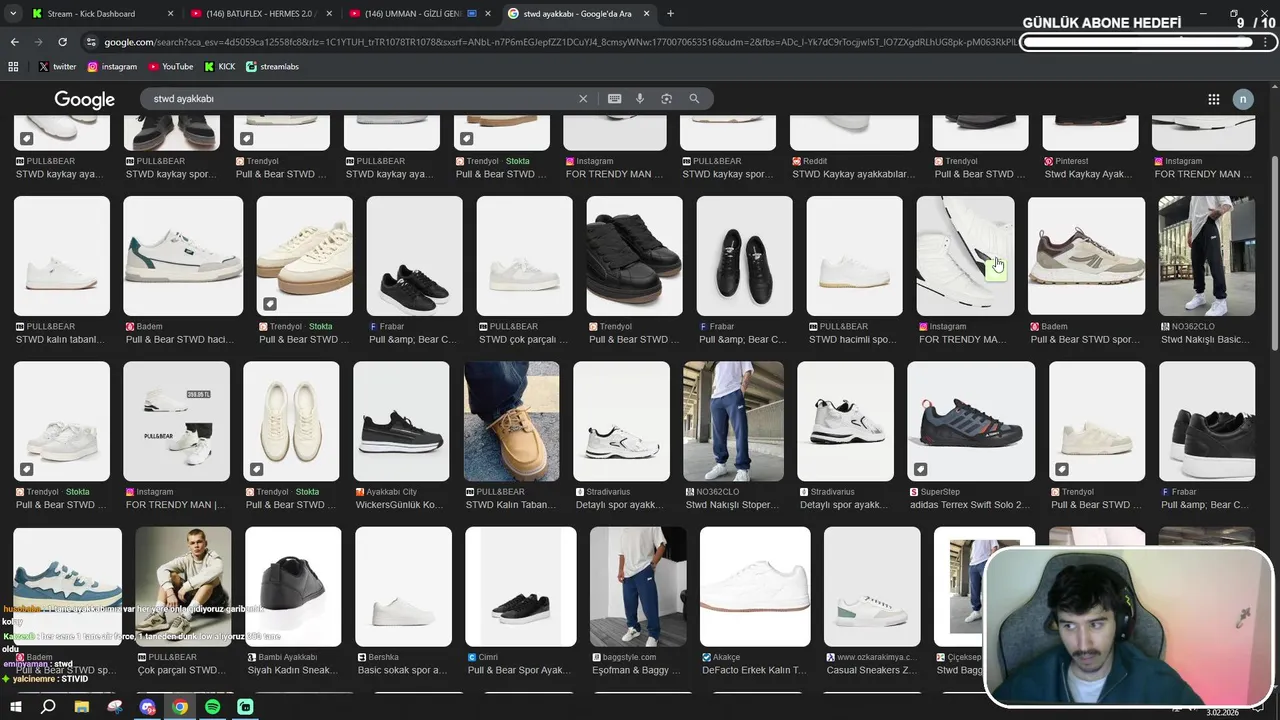Image resolution: width=1280 pixels, height=720 pixels.
Task: Switch to the UMMAN - GİZLİ tab
Action: pos(420,14)
